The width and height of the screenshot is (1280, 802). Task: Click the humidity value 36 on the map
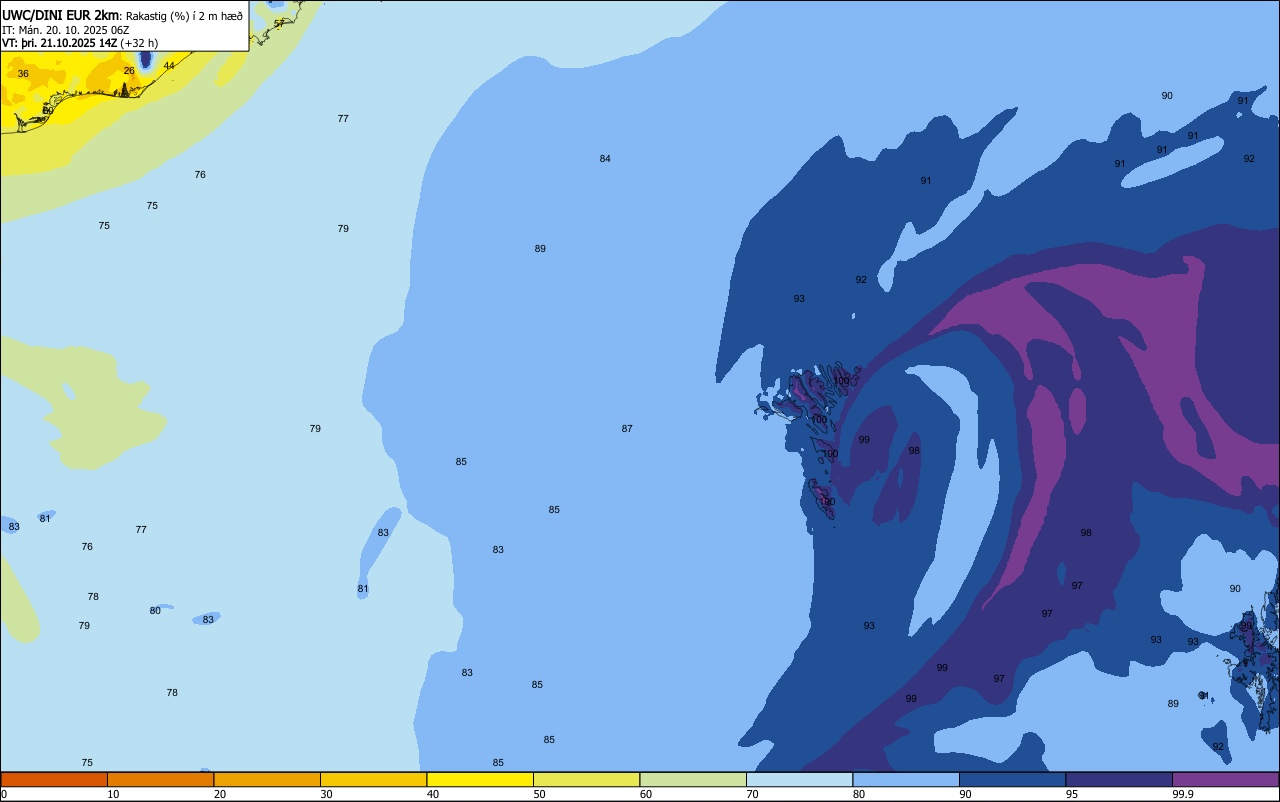23,74
